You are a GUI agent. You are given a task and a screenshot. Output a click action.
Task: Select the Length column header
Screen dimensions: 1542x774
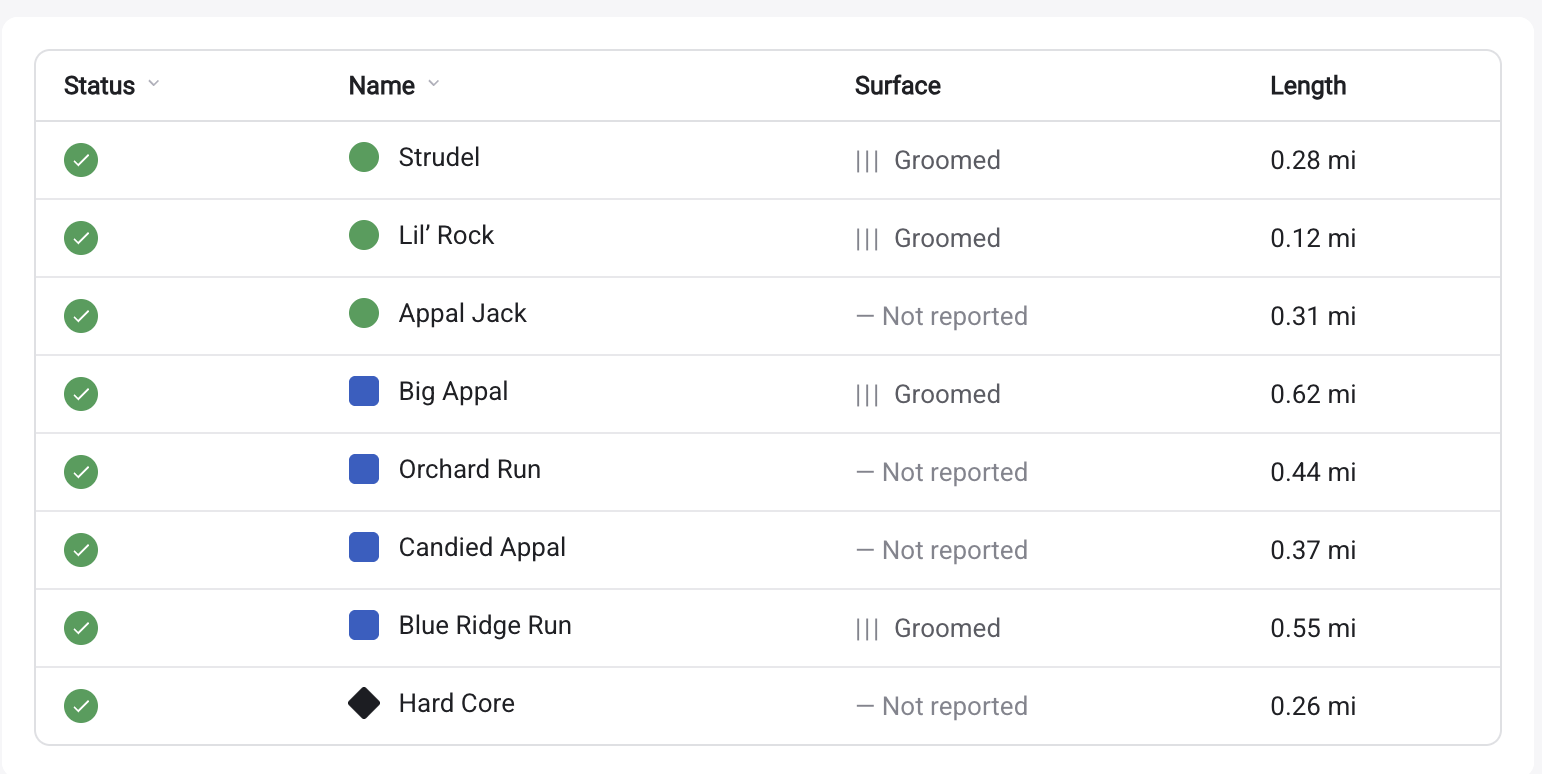[1308, 86]
